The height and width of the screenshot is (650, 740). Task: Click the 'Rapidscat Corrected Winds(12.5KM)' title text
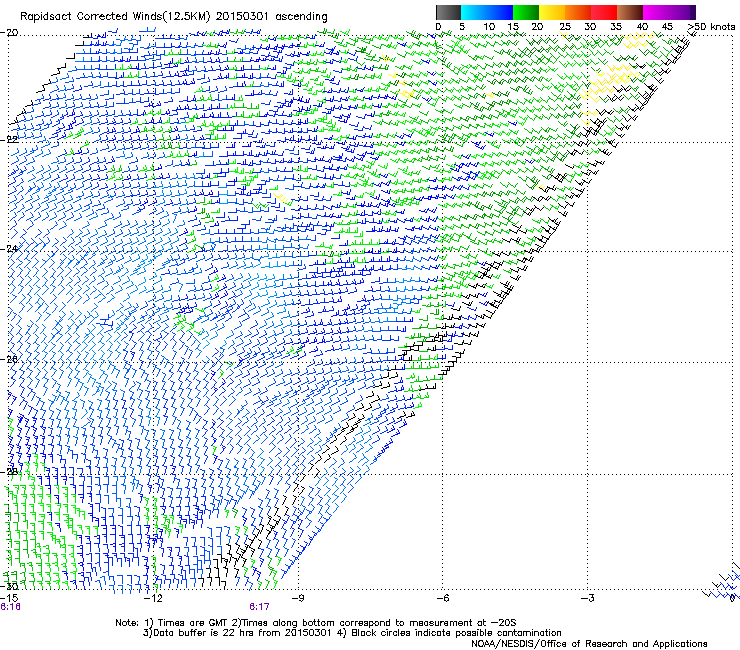[115, 17]
